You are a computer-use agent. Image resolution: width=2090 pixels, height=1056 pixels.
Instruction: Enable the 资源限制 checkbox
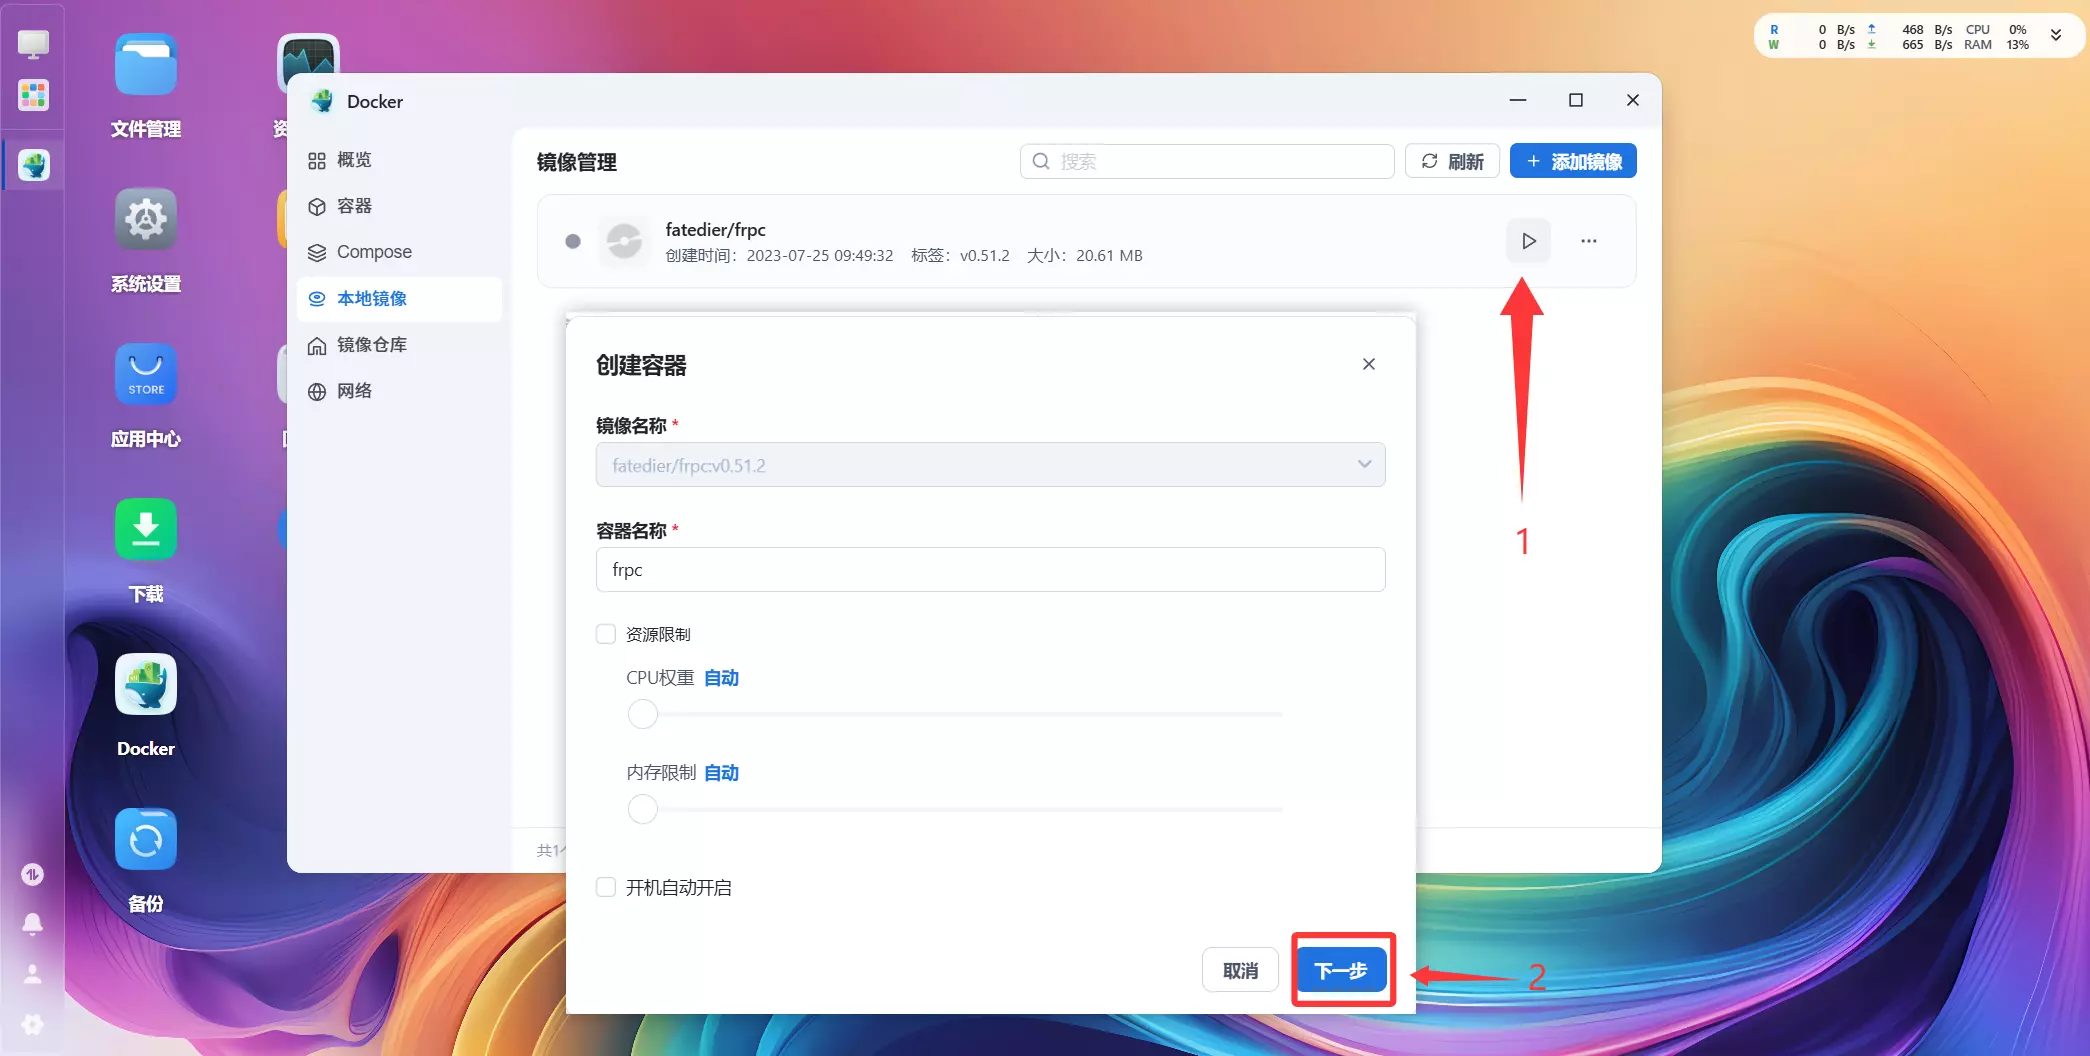605,633
